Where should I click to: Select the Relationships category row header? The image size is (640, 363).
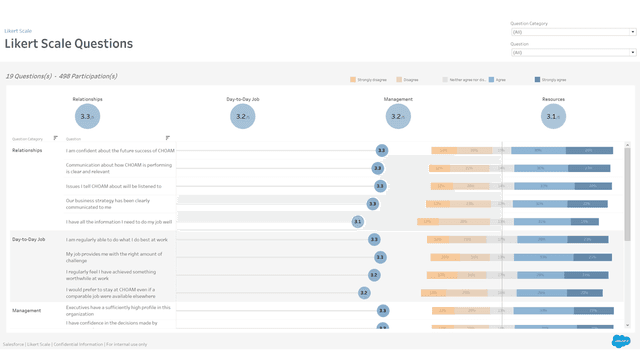click(x=27, y=150)
